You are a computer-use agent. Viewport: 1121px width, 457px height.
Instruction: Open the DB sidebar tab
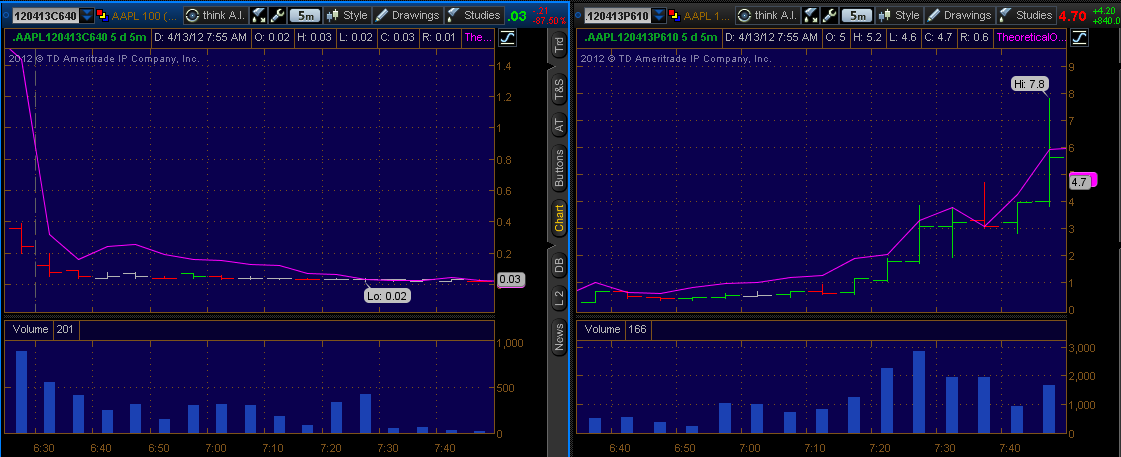(558, 267)
